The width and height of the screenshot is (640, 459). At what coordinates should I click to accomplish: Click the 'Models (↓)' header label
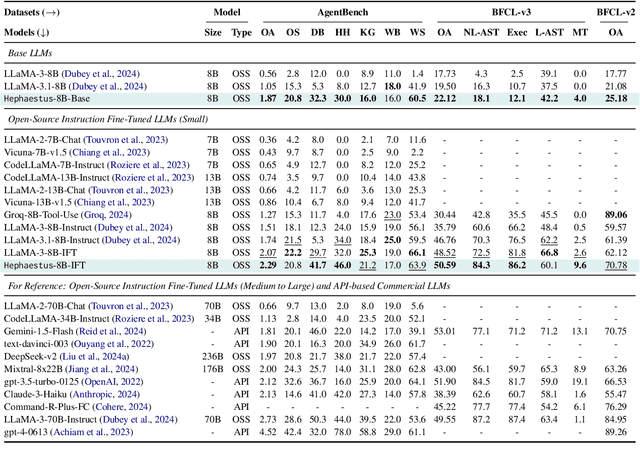pos(27,32)
